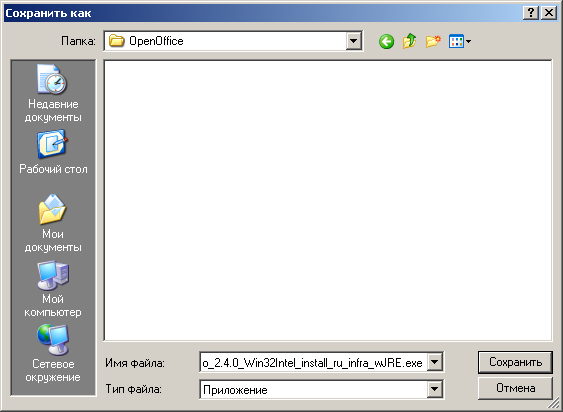This screenshot has height=412, width=563.
Task: Open Недавние документы in the places bar
Action: click(53, 93)
